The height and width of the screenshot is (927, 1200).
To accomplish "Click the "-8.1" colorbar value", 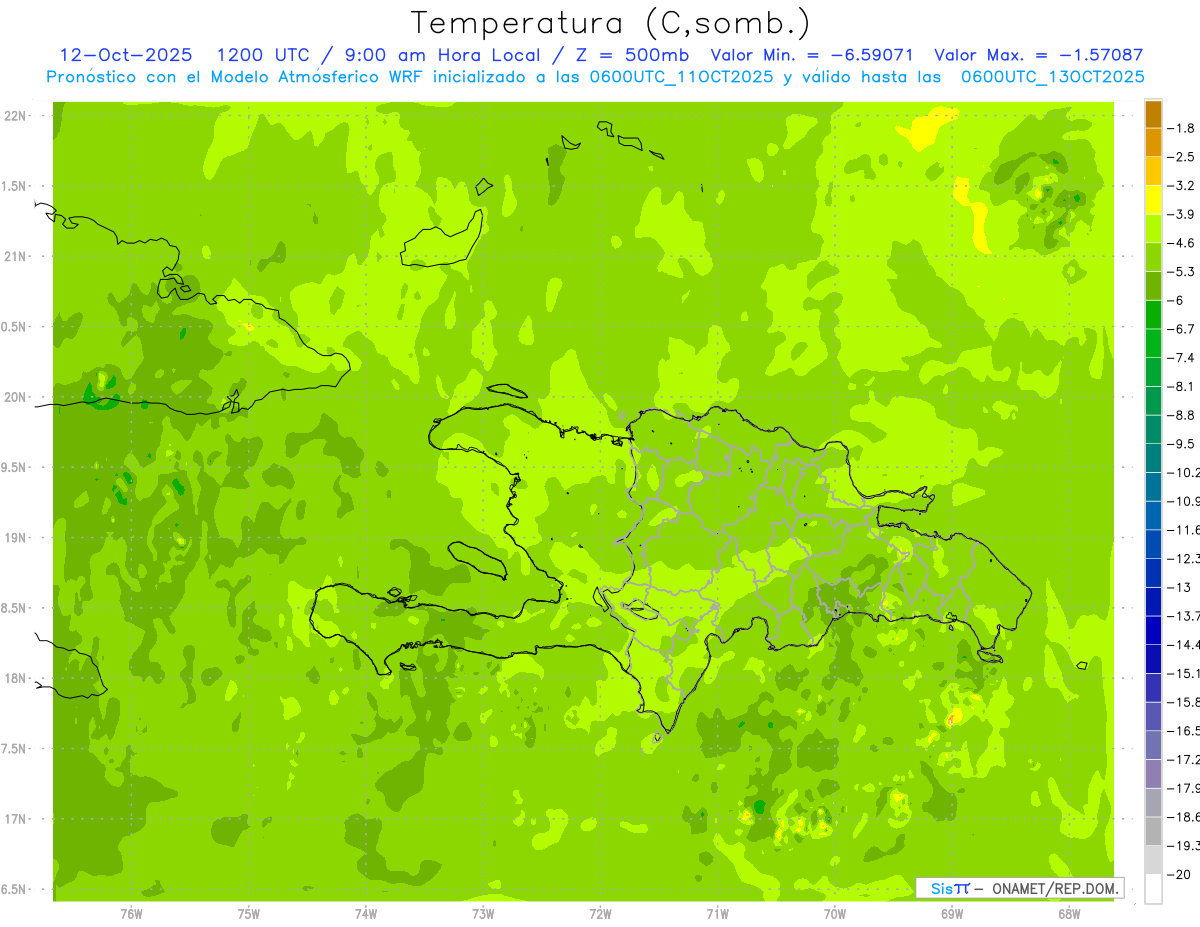I will pos(1182,386).
